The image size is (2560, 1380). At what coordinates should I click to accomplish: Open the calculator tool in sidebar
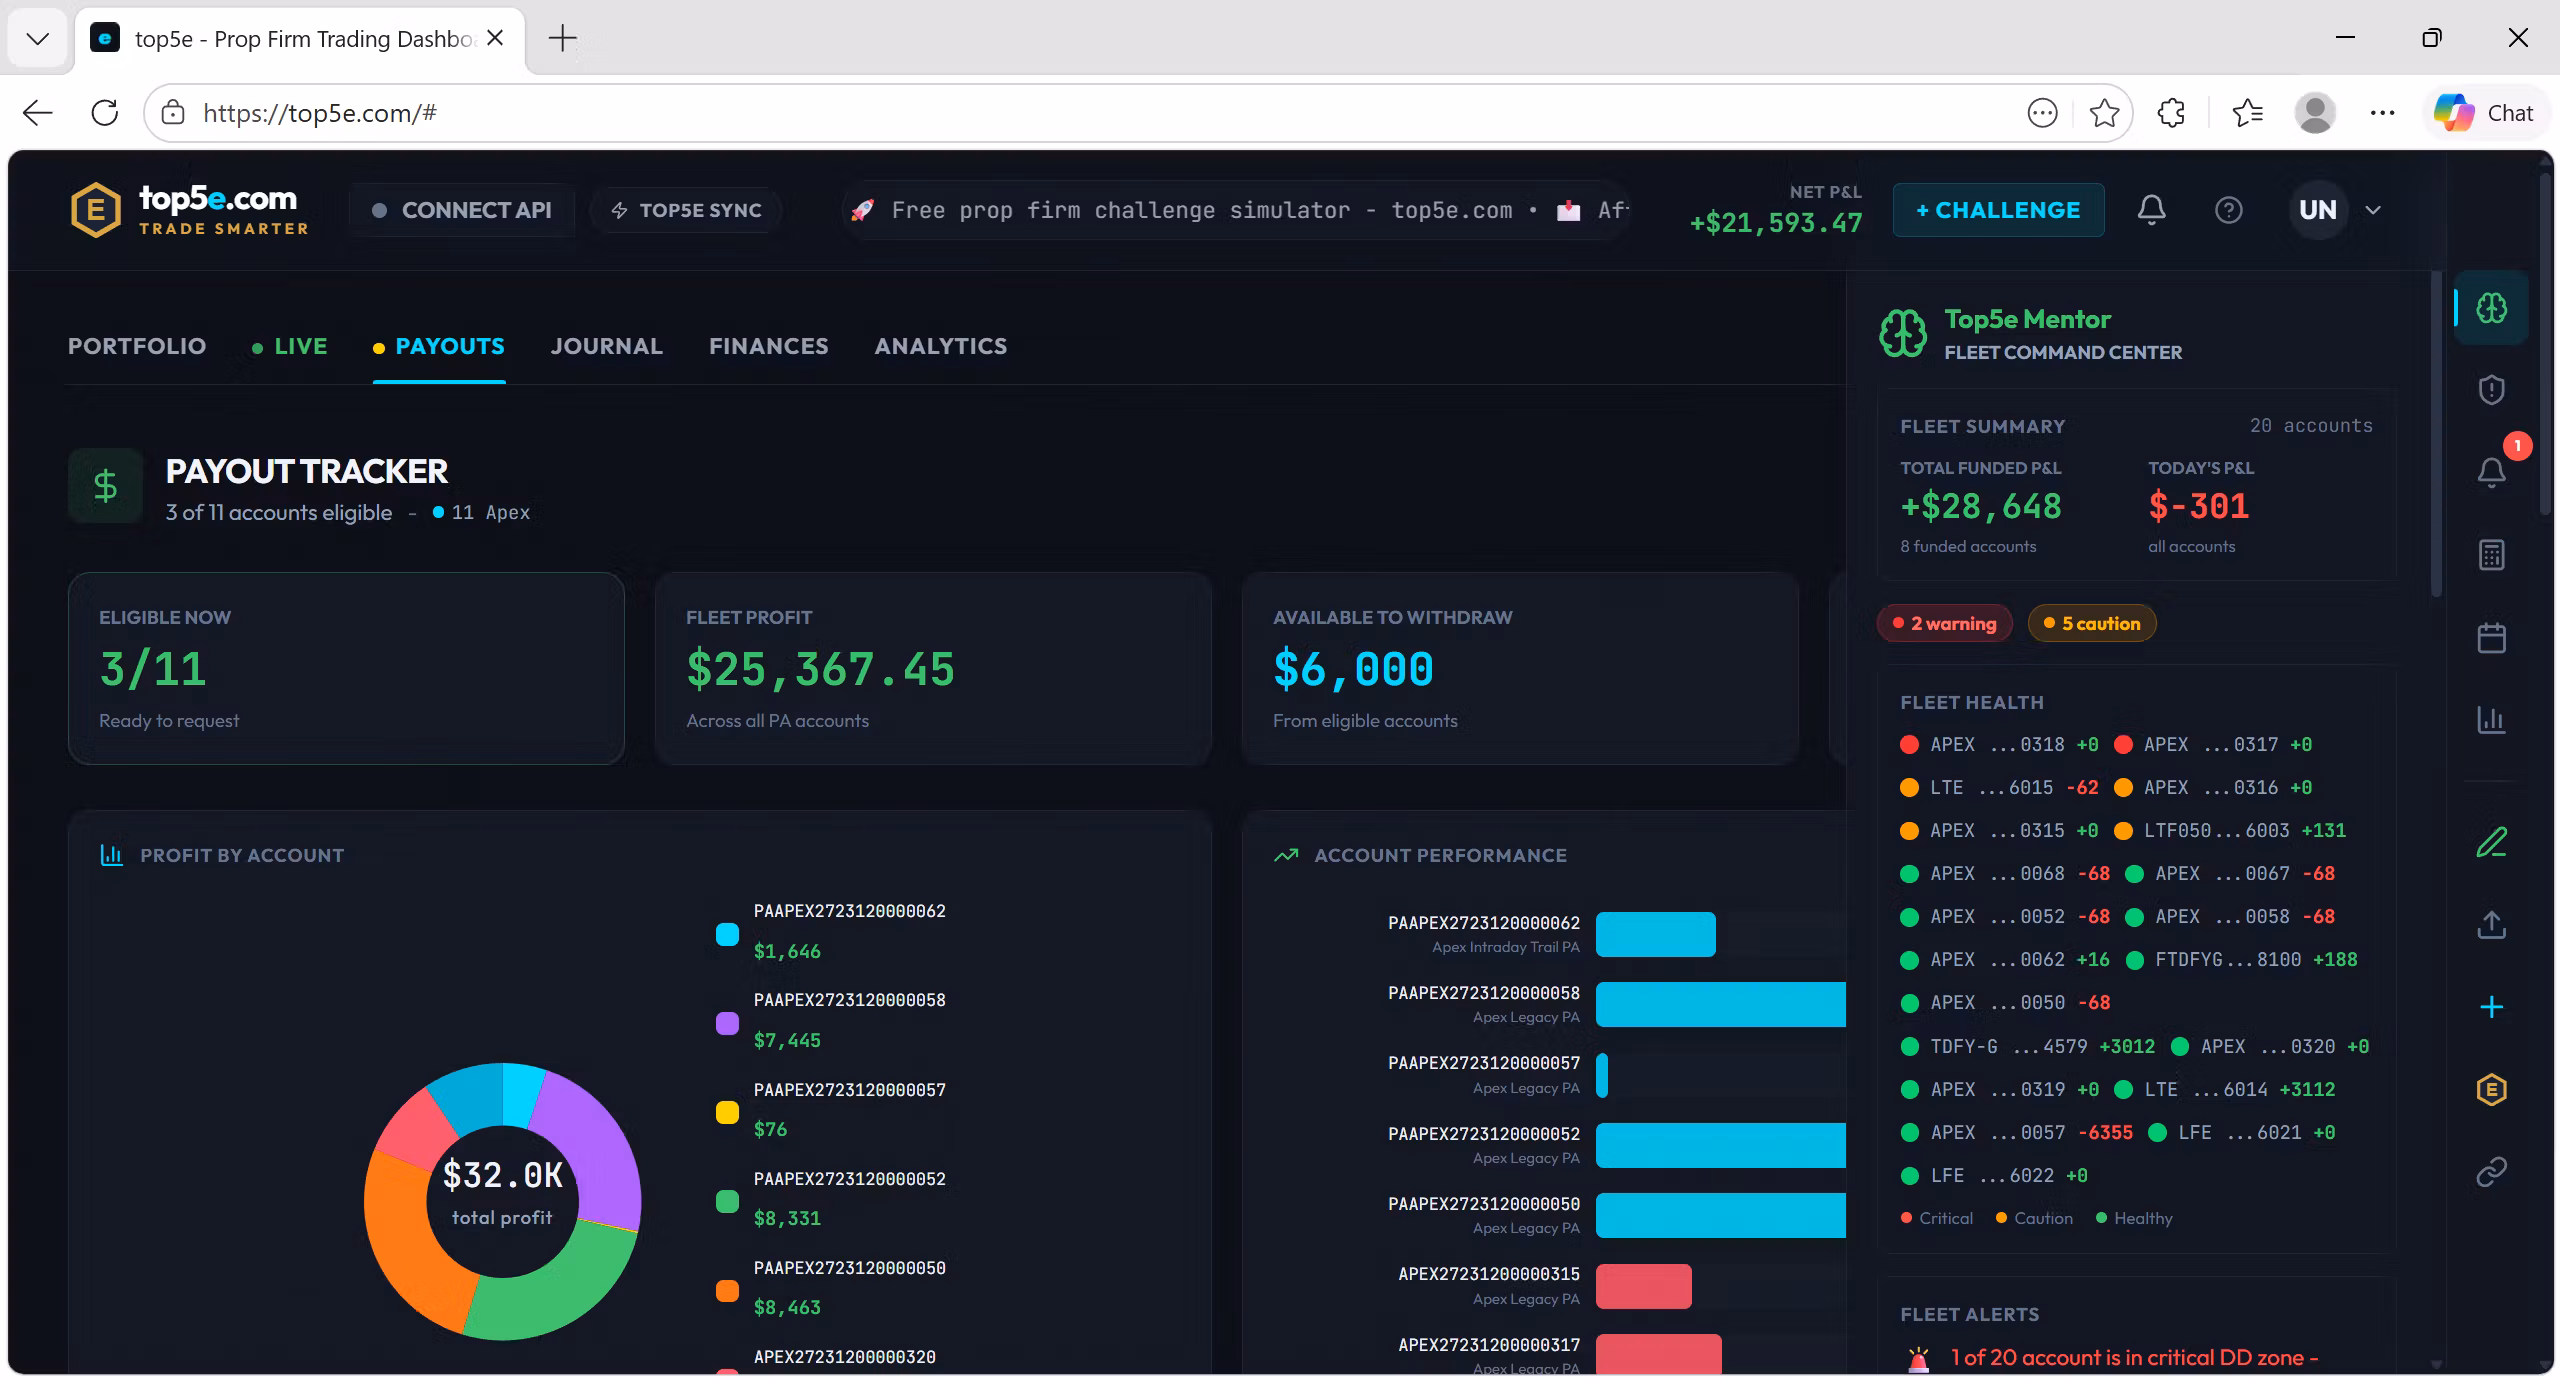click(2491, 555)
